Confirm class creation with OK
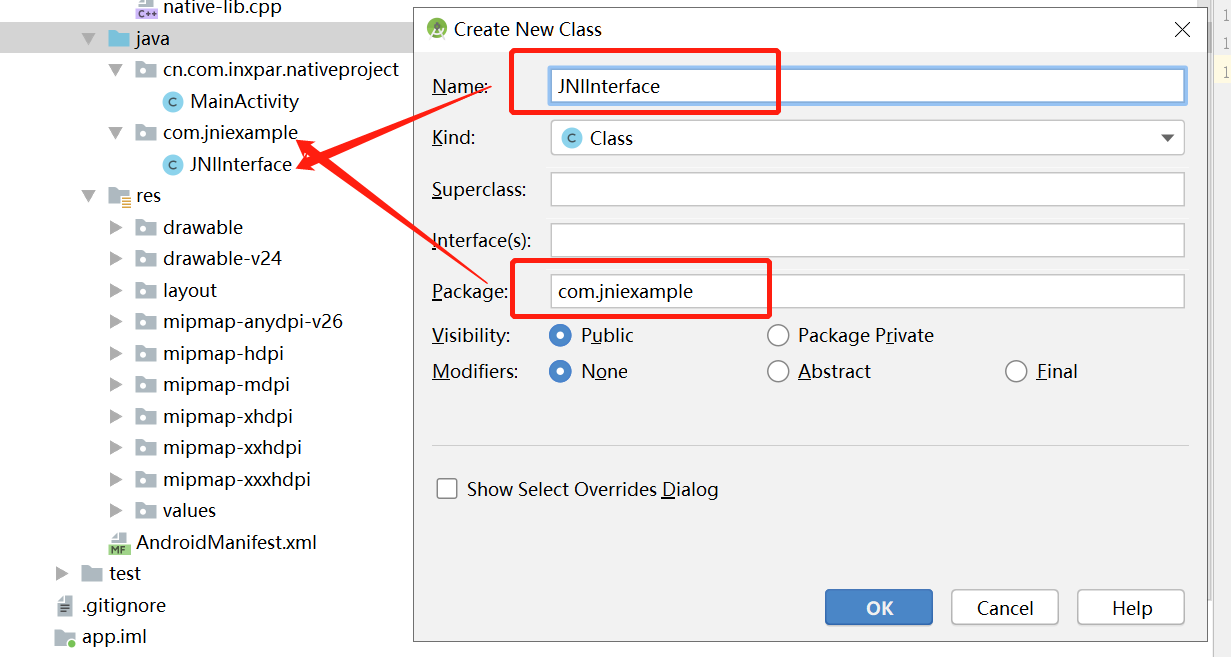1231x657 pixels. pyautogui.click(x=879, y=608)
